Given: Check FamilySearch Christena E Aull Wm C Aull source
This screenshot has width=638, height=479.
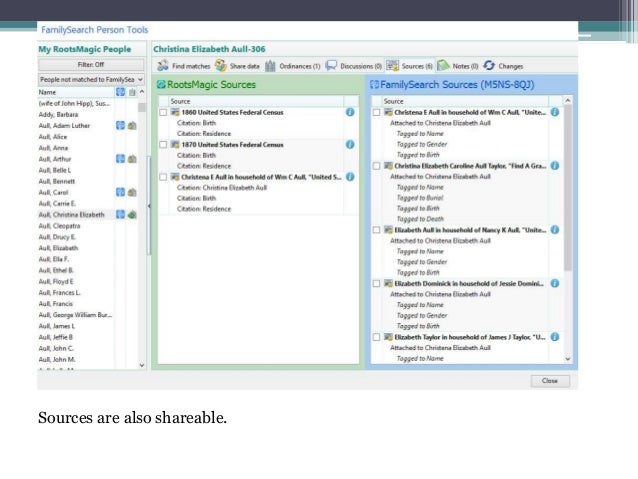Looking at the screenshot, I should click(x=376, y=112).
